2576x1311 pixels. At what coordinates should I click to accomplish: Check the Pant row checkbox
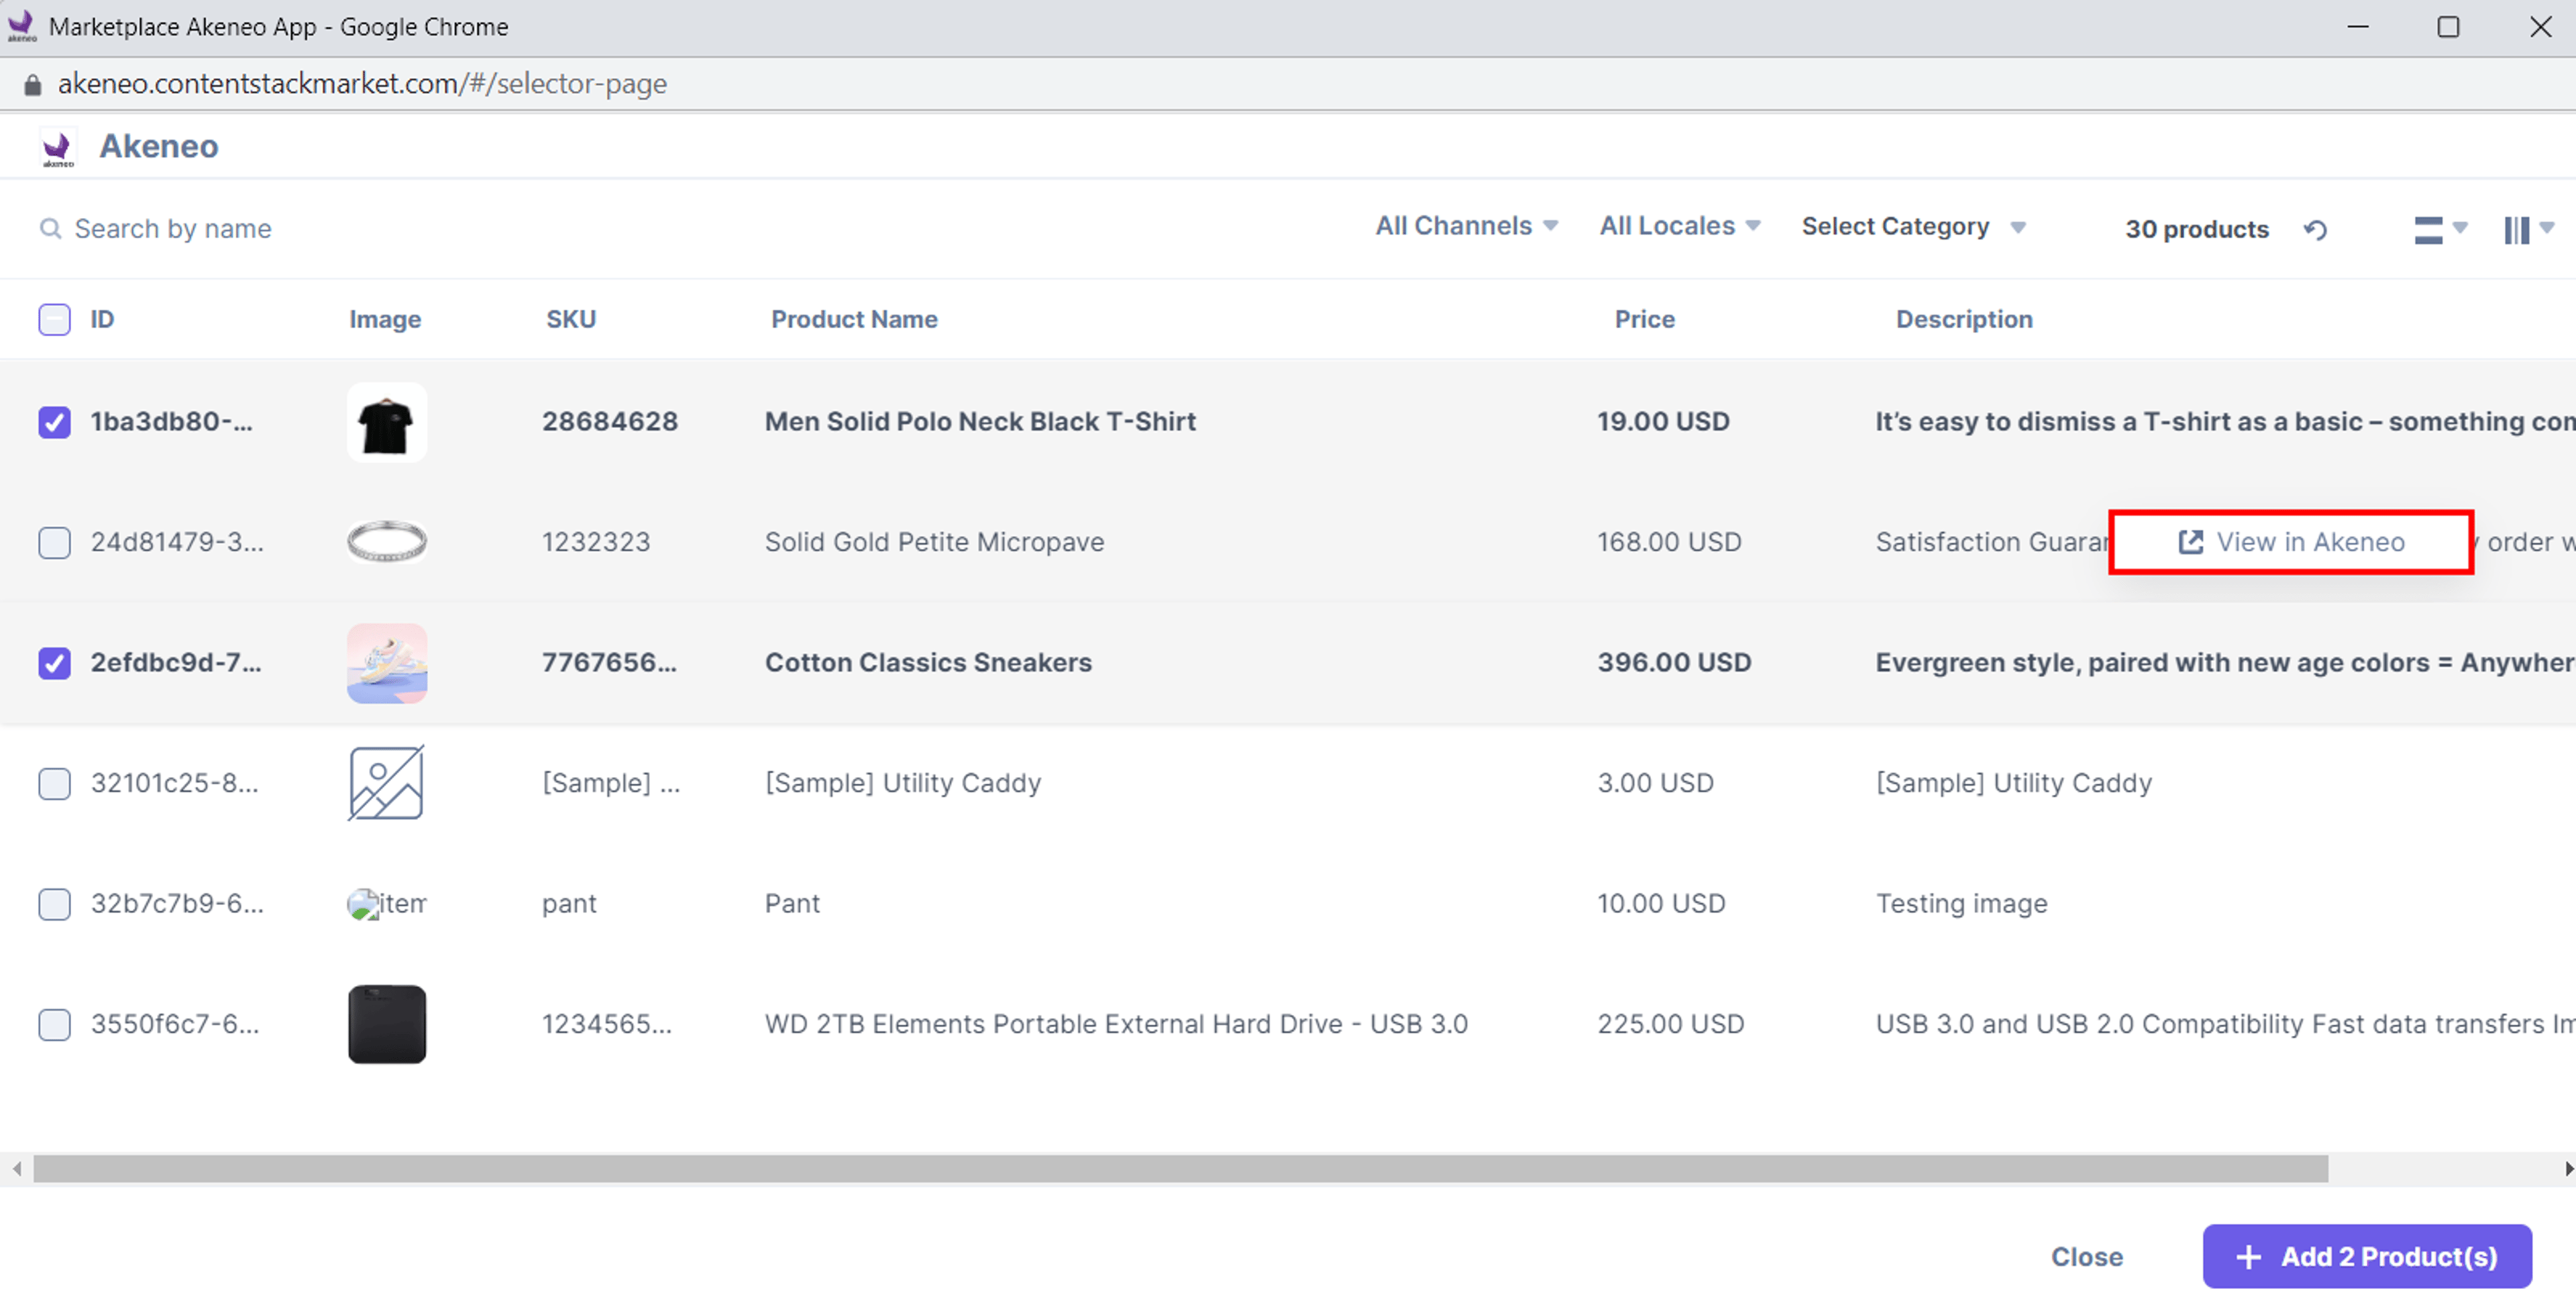54,904
